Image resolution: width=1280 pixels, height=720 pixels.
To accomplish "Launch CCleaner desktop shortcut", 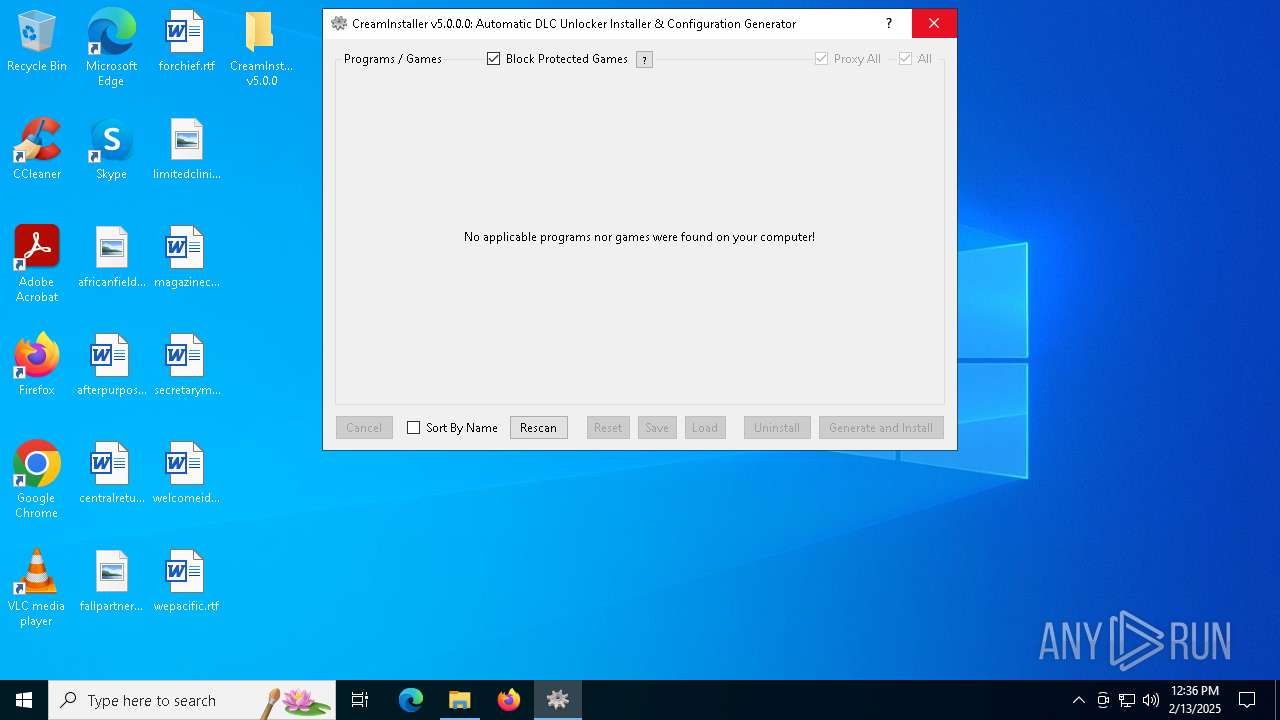I will [37, 150].
